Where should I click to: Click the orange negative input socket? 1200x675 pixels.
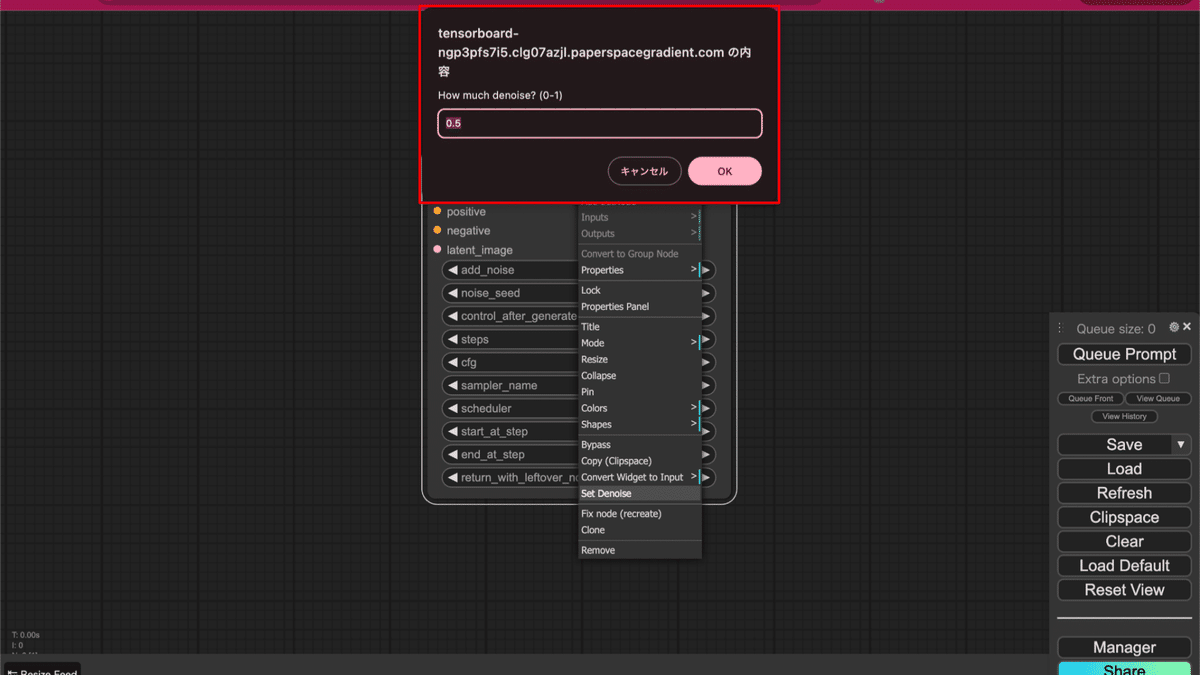pyautogui.click(x=437, y=230)
